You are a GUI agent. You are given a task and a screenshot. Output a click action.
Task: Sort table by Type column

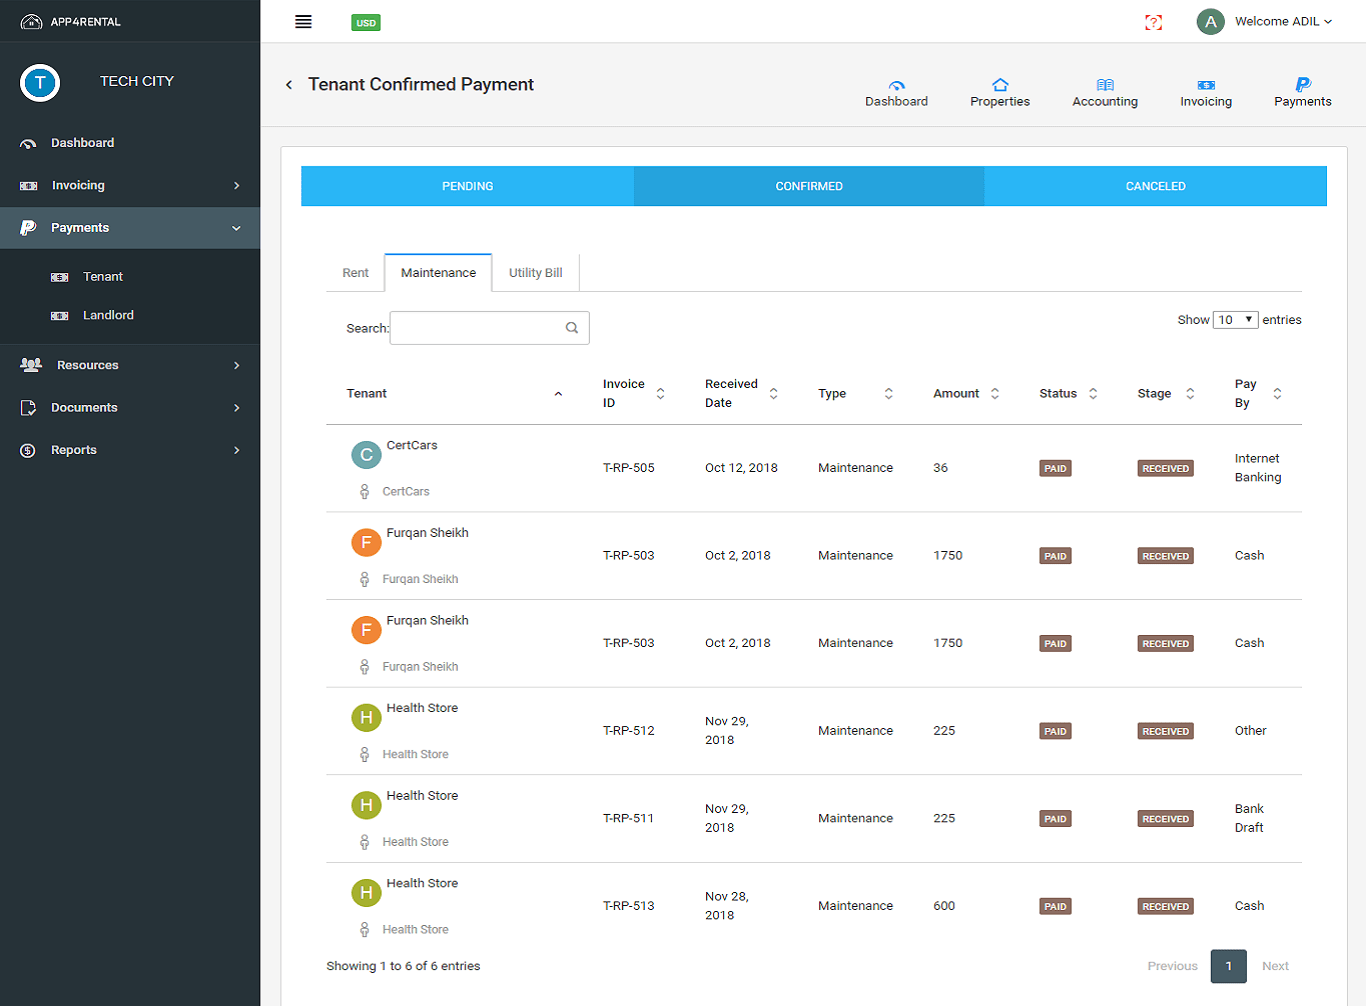pyautogui.click(x=888, y=394)
